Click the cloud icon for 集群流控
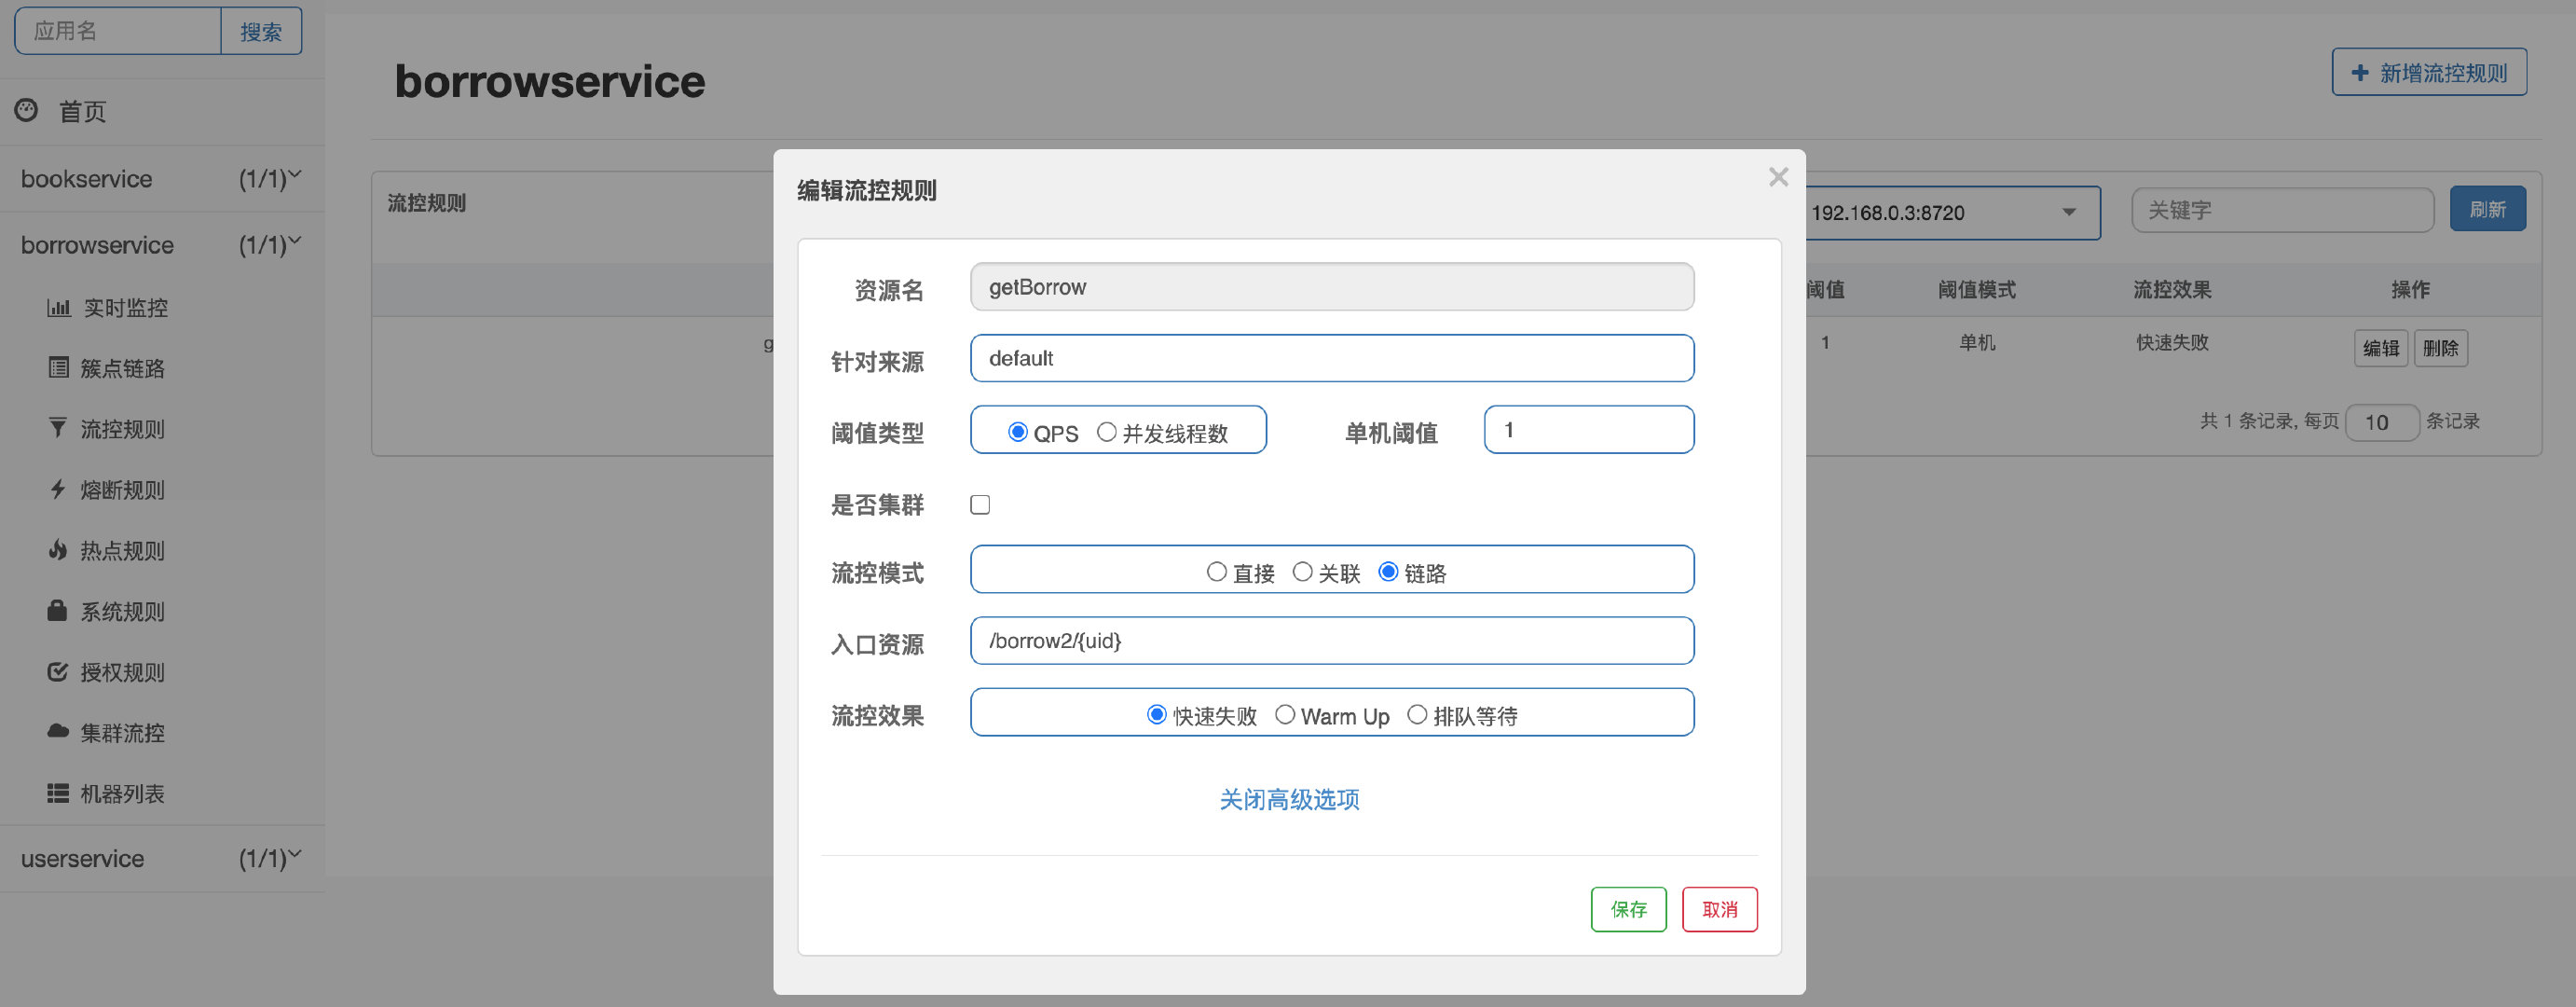 [x=58, y=732]
